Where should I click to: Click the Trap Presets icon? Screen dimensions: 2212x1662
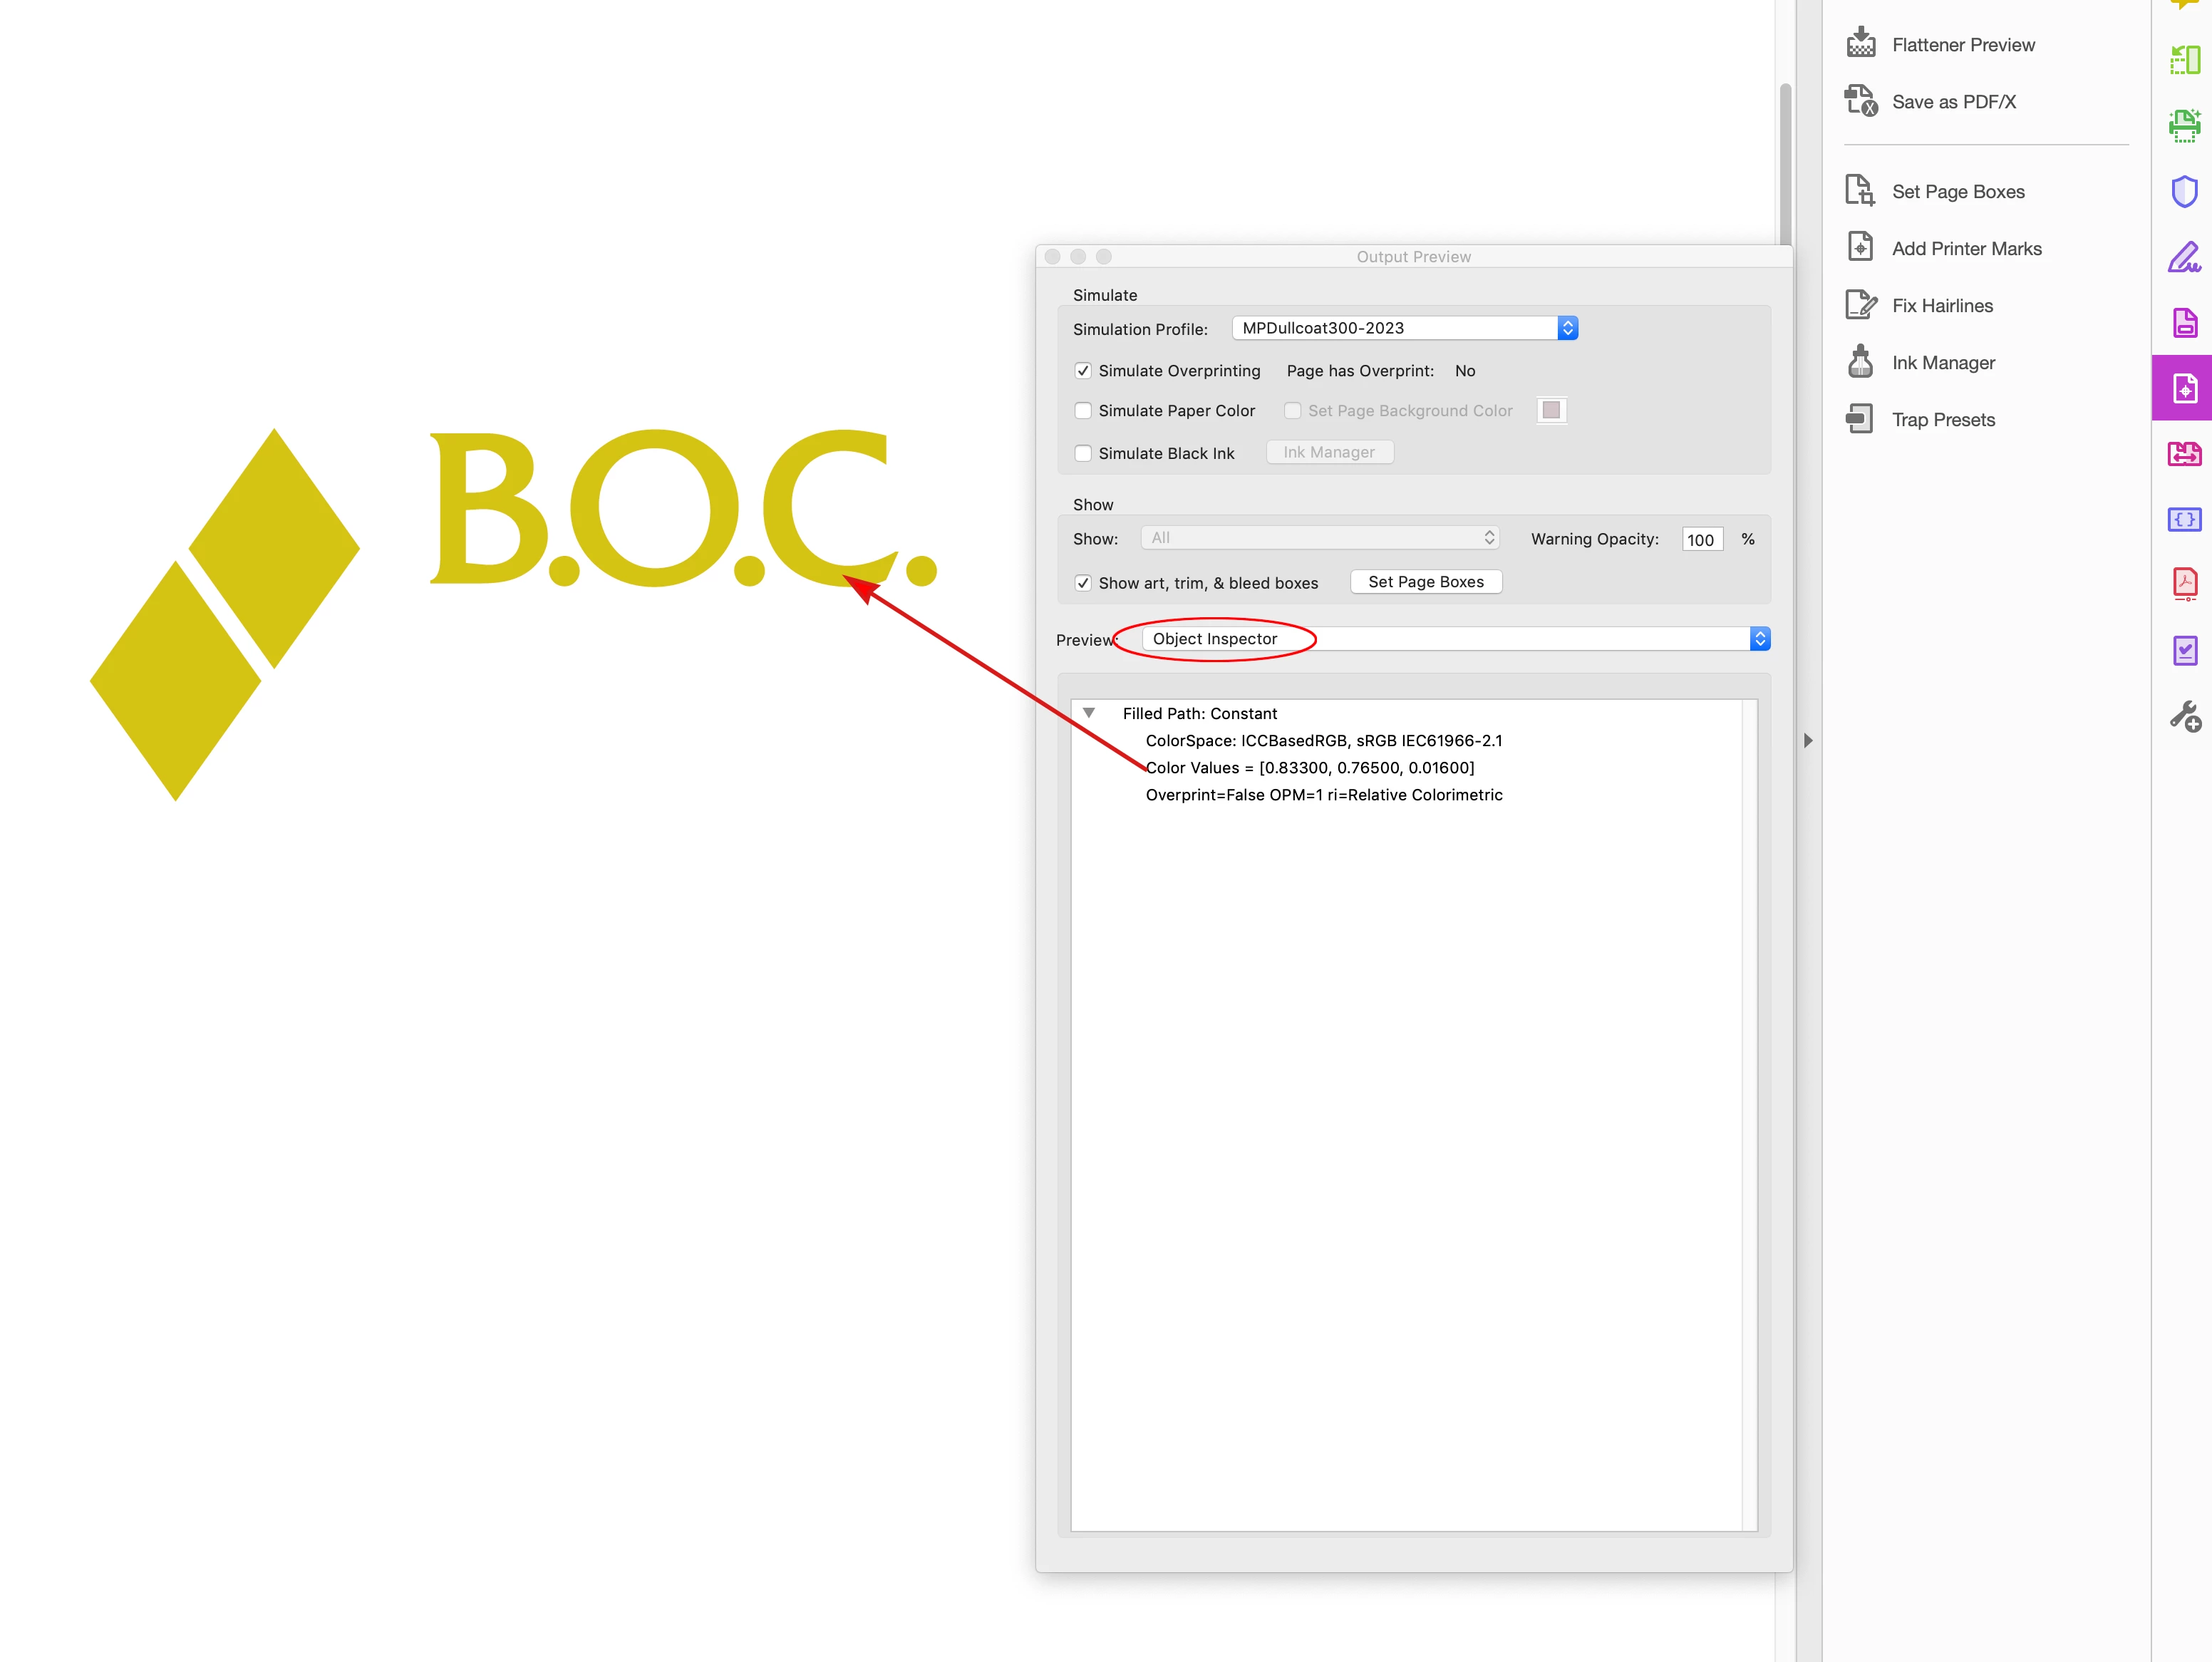(x=1860, y=419)
